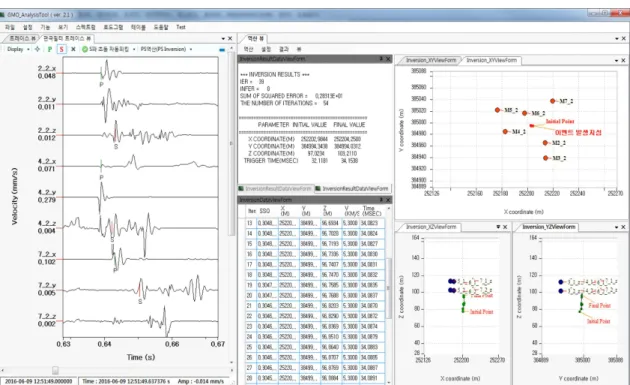Click the left arrow of trace horizontal scrollbar

pyautogui.click(x=2, y=370)
